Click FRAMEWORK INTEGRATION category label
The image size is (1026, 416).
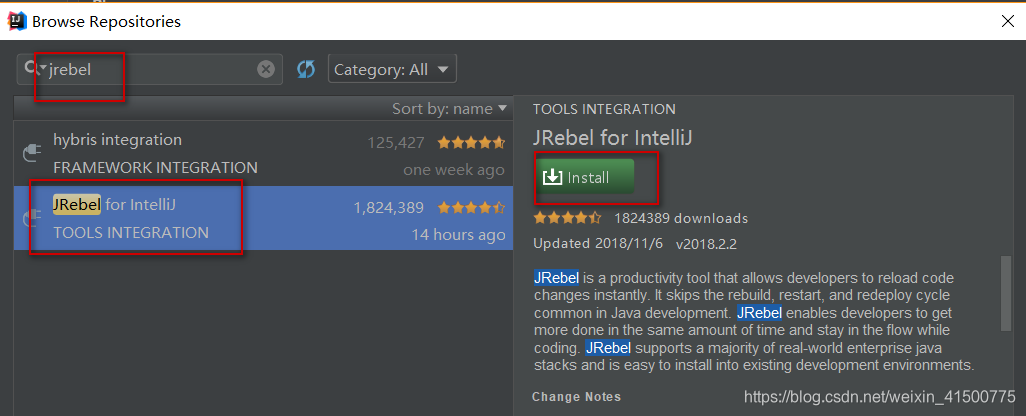[x=155, y=168]
